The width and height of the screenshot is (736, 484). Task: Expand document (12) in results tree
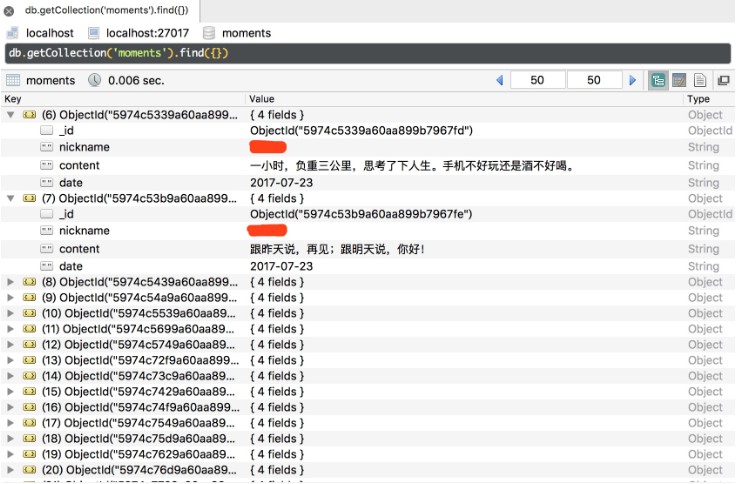11,344
